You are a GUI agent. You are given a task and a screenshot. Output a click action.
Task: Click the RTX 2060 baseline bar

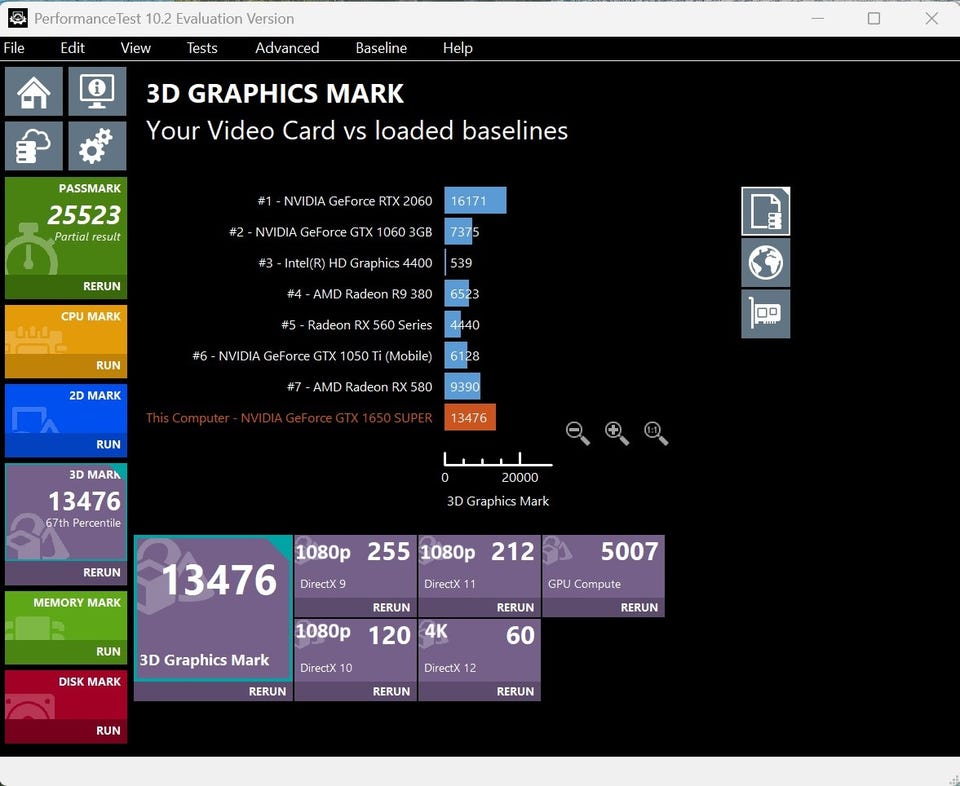(x=475, y=201)
